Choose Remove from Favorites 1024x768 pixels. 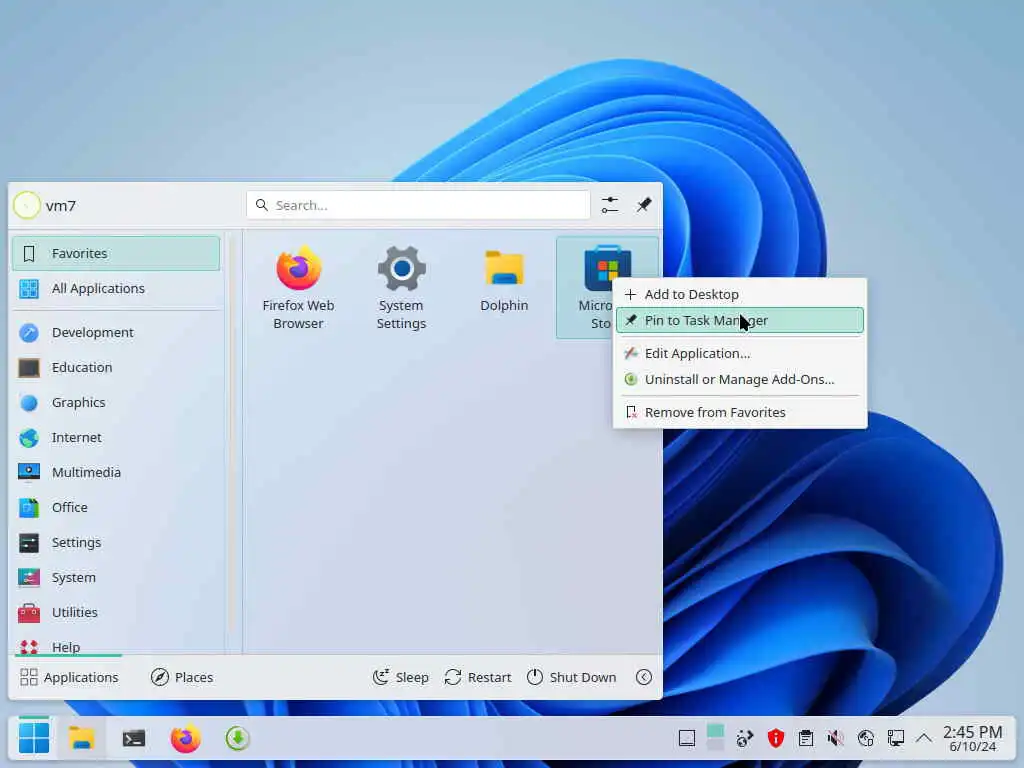pyautogui.click(x=740, y=412)
